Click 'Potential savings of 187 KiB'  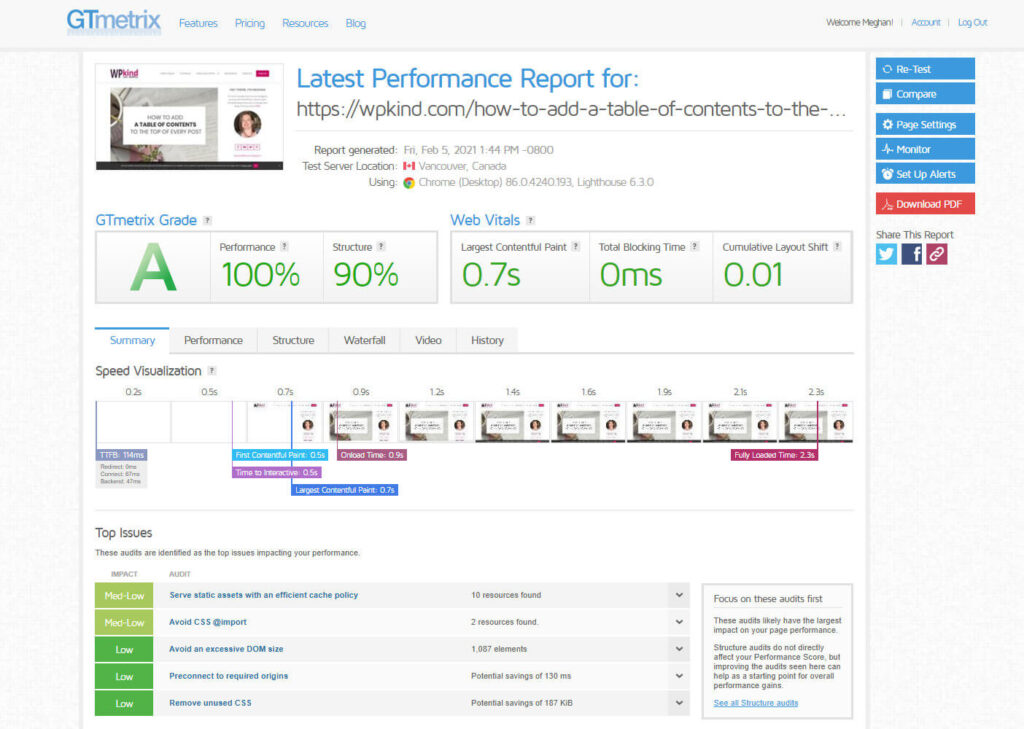click(522, 704)
